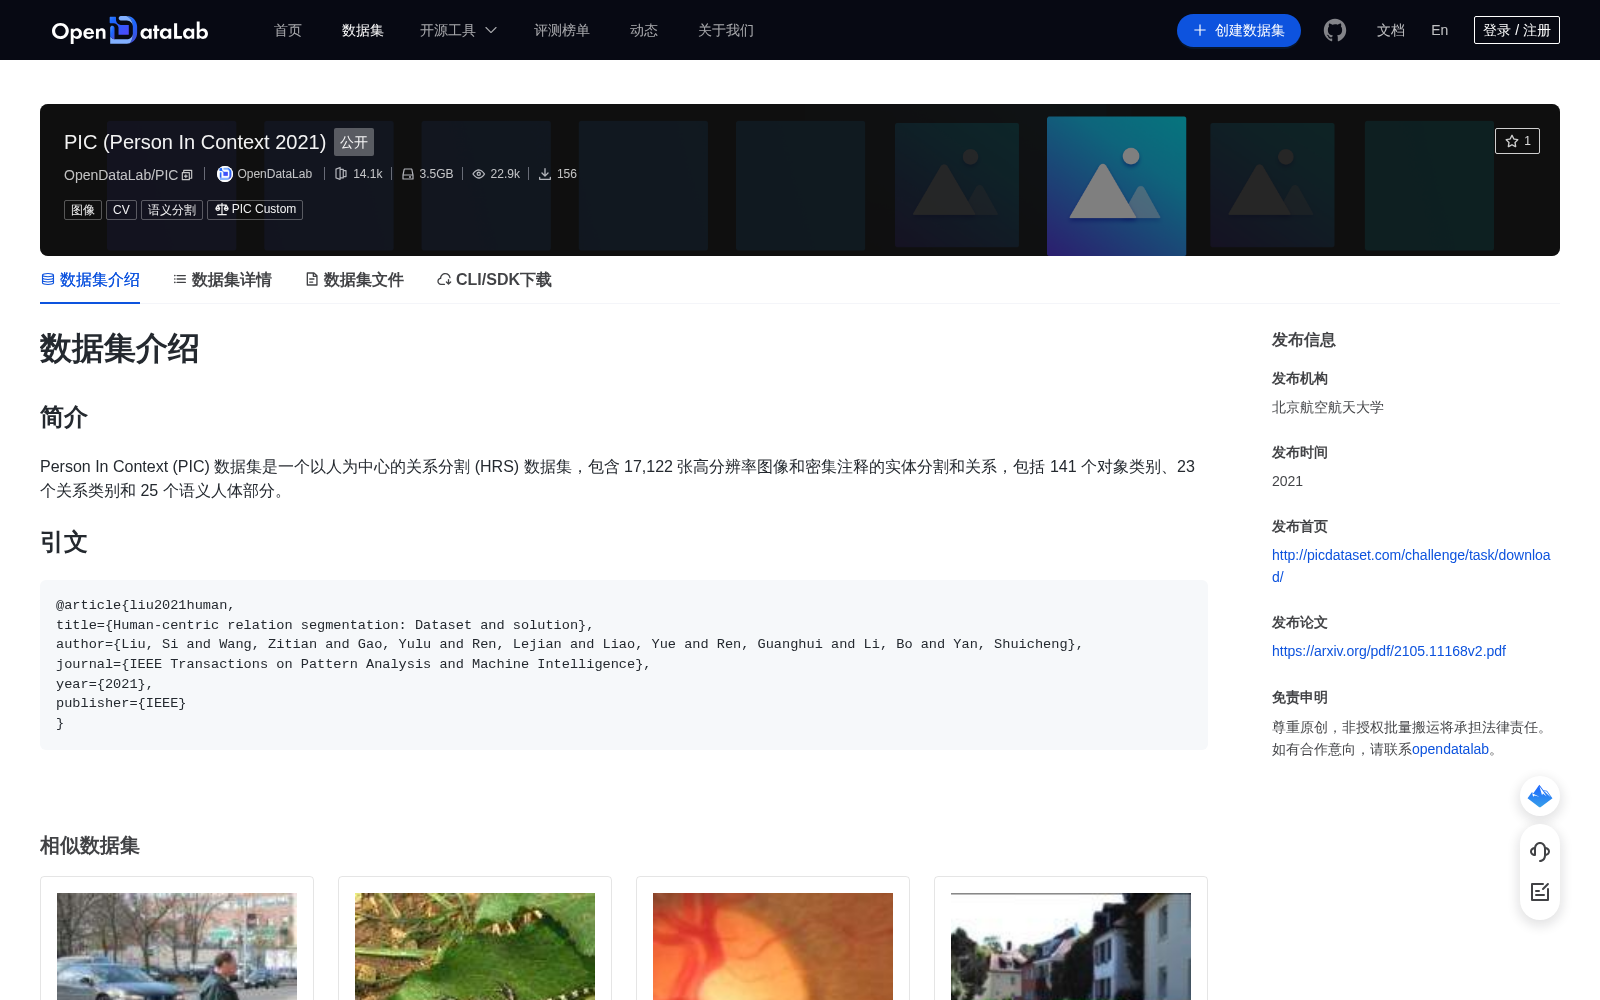Click the 创建数据集 button
The height and width of the screenshot is (1000, 1600).
[1239, 30]
